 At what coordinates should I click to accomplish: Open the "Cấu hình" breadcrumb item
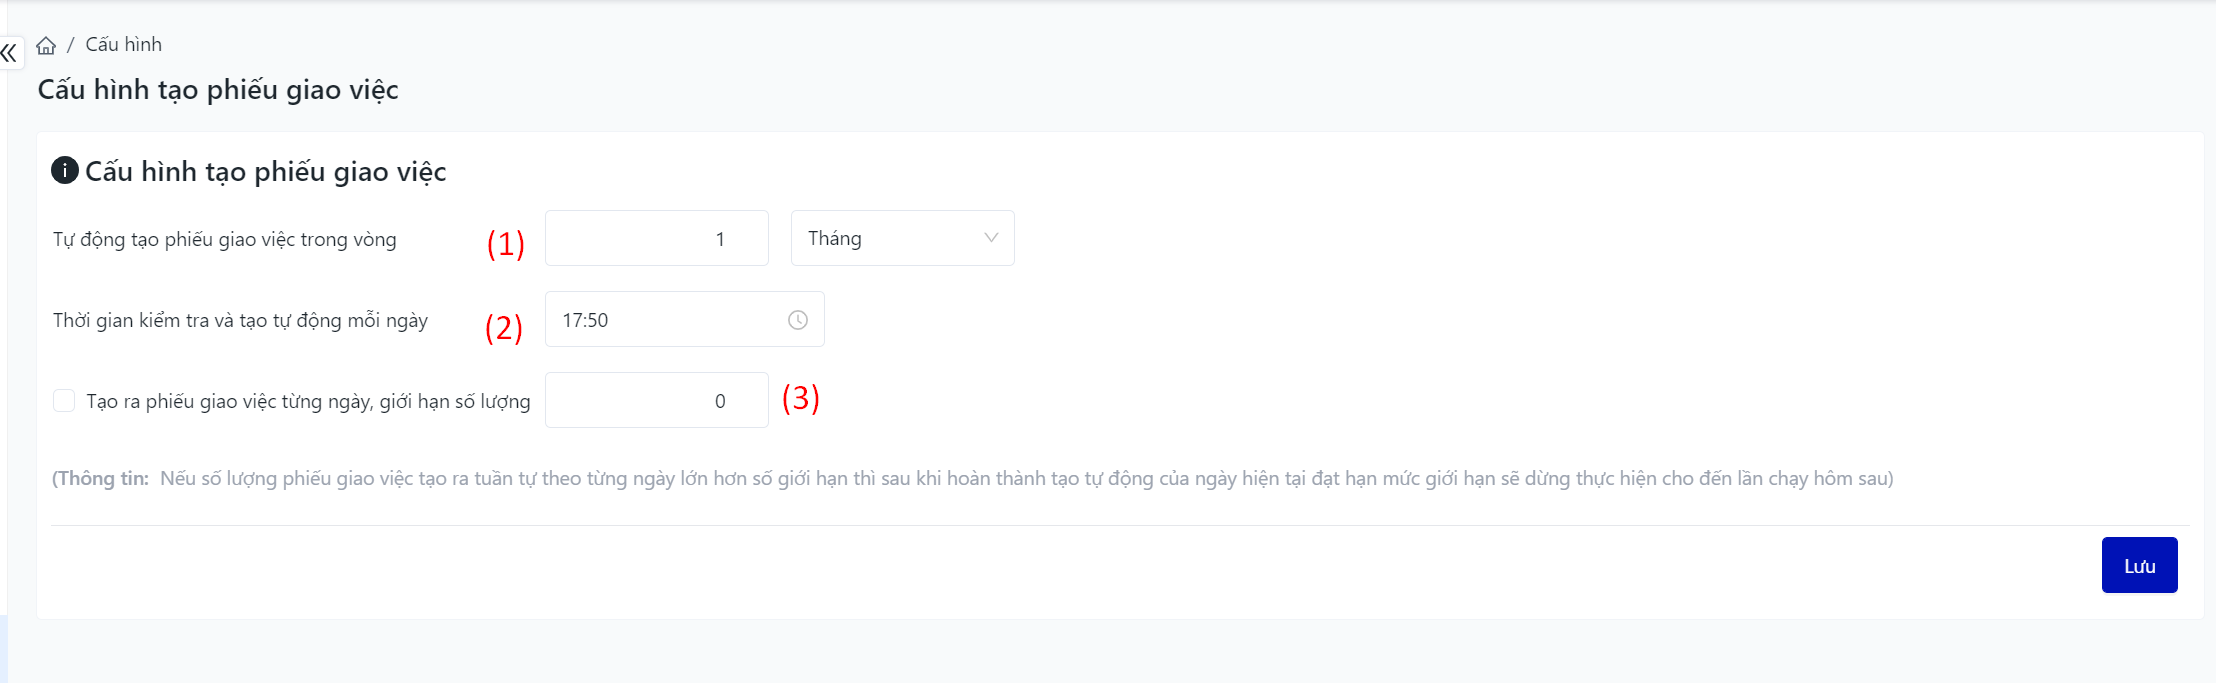coord(124,45)
